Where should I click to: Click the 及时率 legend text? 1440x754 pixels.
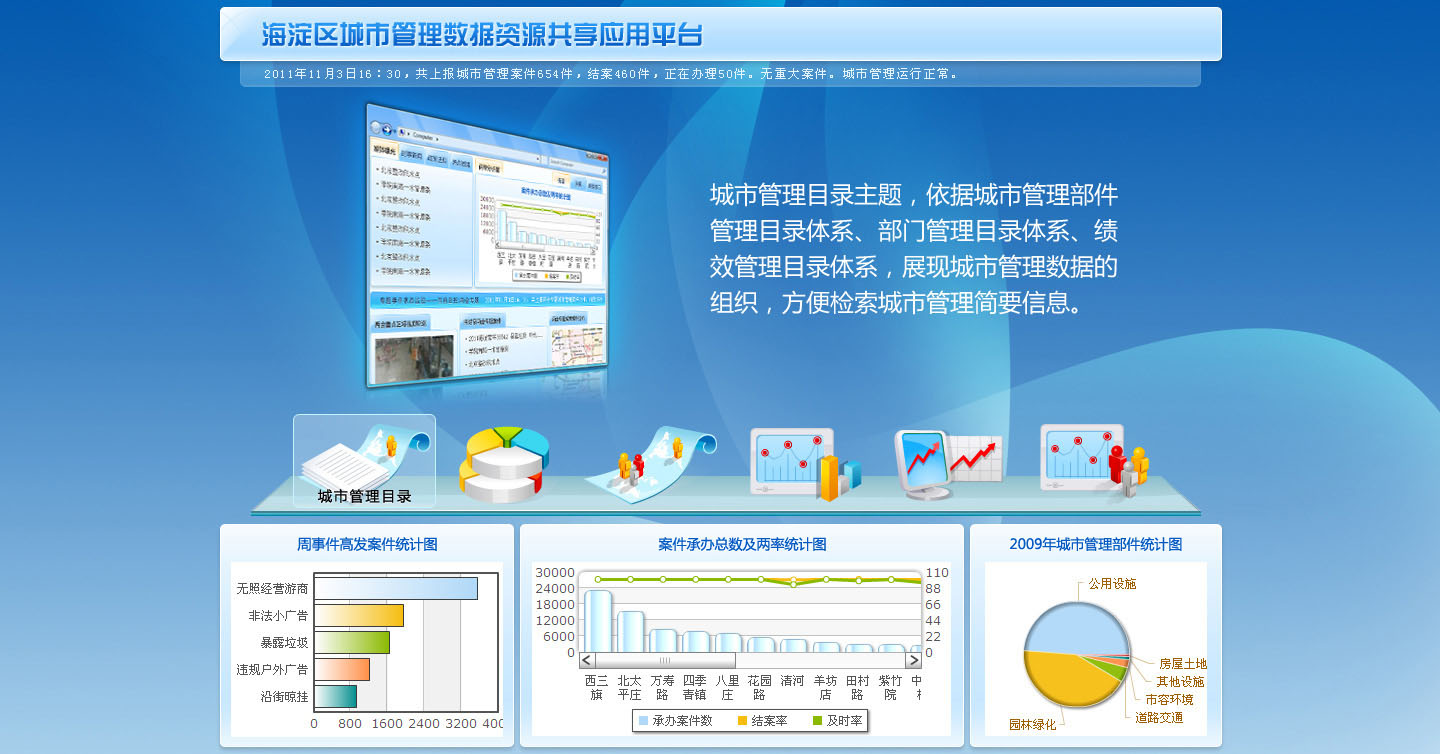tap(844, 721)
